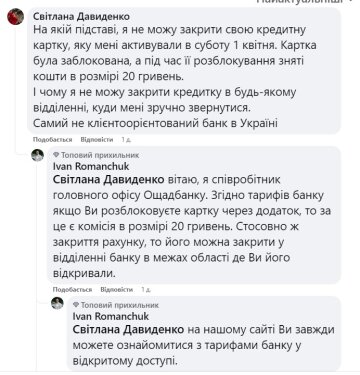Click mentioned Світлана Давиденко in first reply
Image resolution: width=360 pixels, height=375 pixels.
(109, 180)
